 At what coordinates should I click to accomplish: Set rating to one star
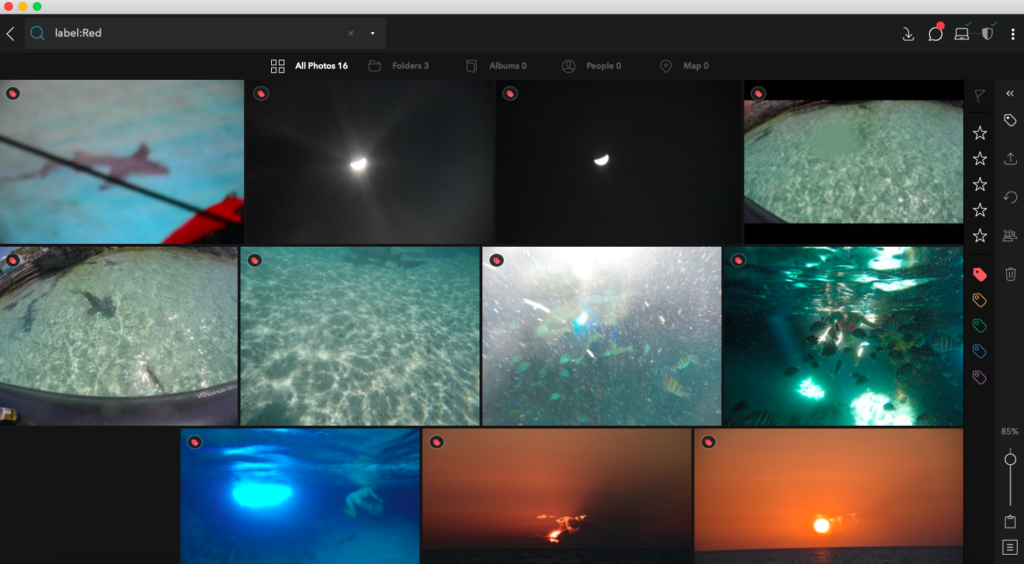(x=980, y=133)
